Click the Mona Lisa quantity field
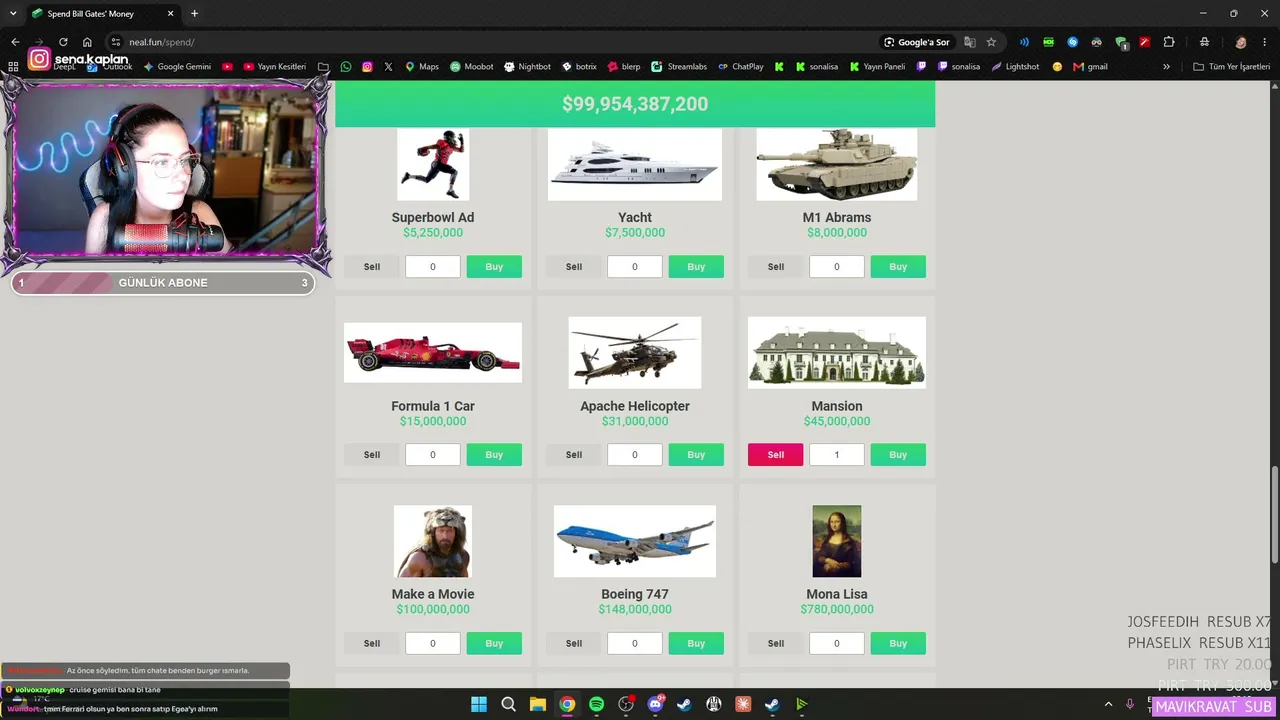This screenshot has height=720, width=1280. pyautogui.click(x=837, y=644)
